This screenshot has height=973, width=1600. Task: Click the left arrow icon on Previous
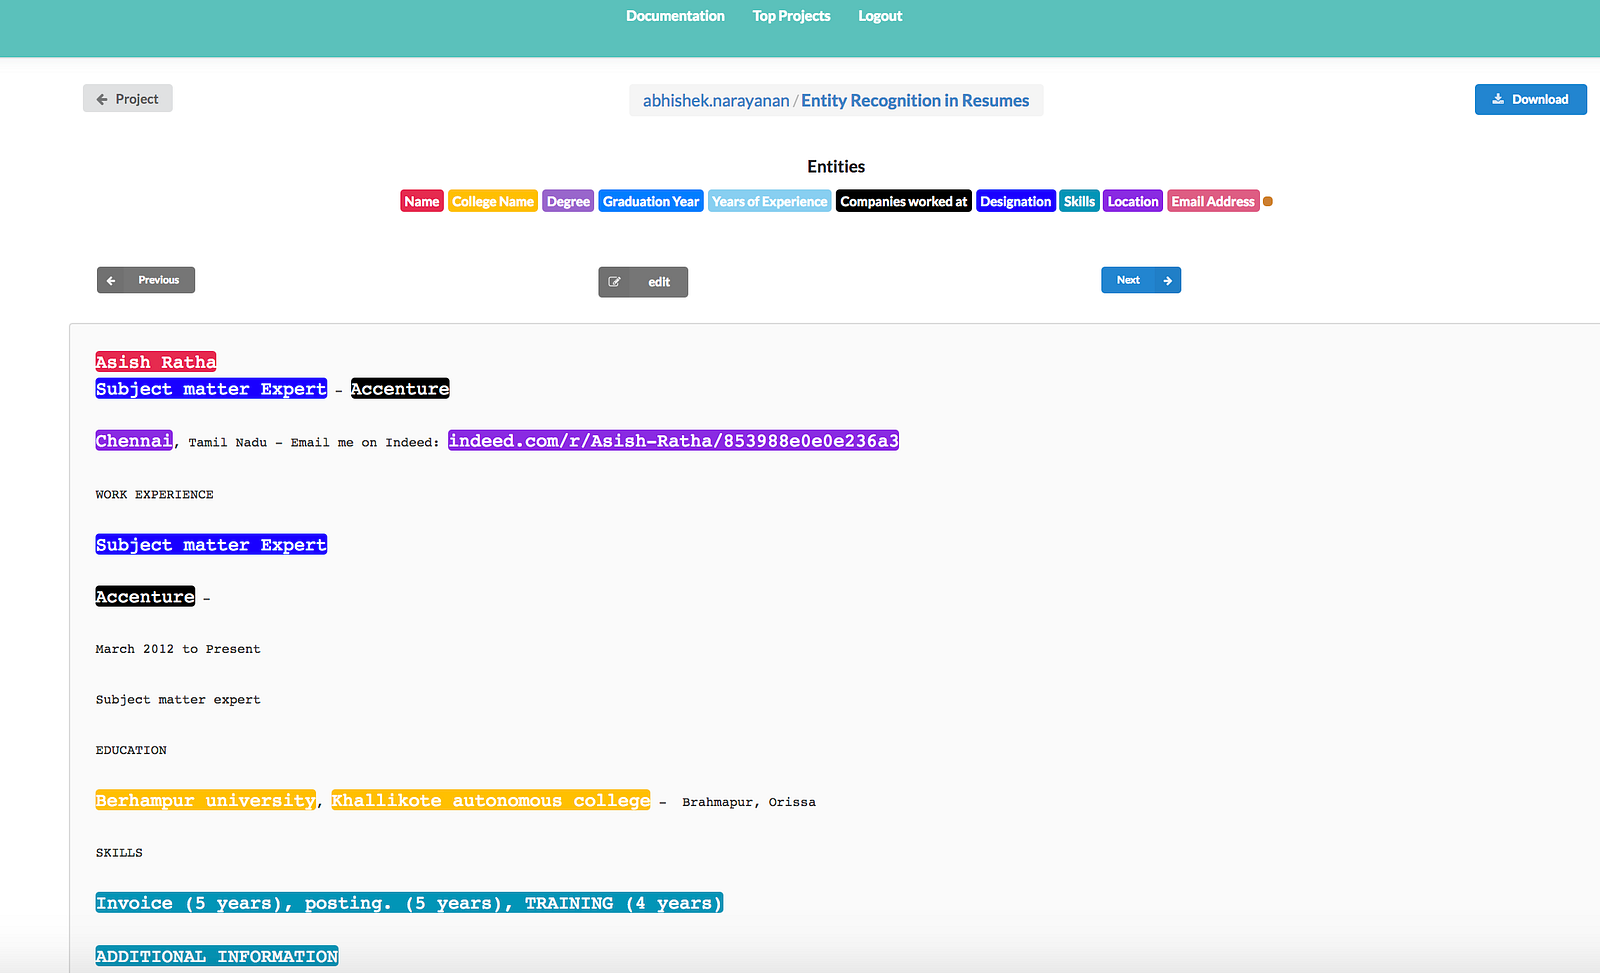click(111, 281)
